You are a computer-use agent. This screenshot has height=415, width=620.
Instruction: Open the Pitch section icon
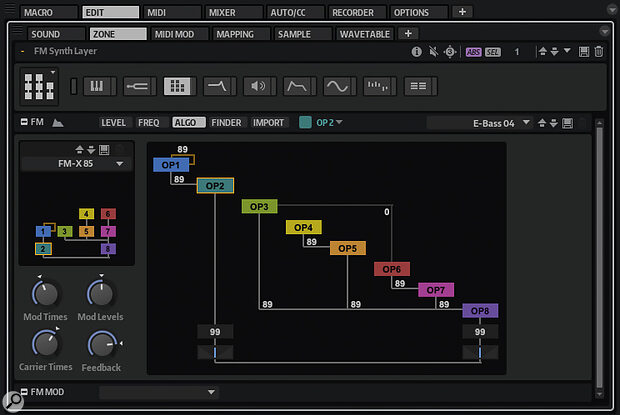tap(137, 86)
